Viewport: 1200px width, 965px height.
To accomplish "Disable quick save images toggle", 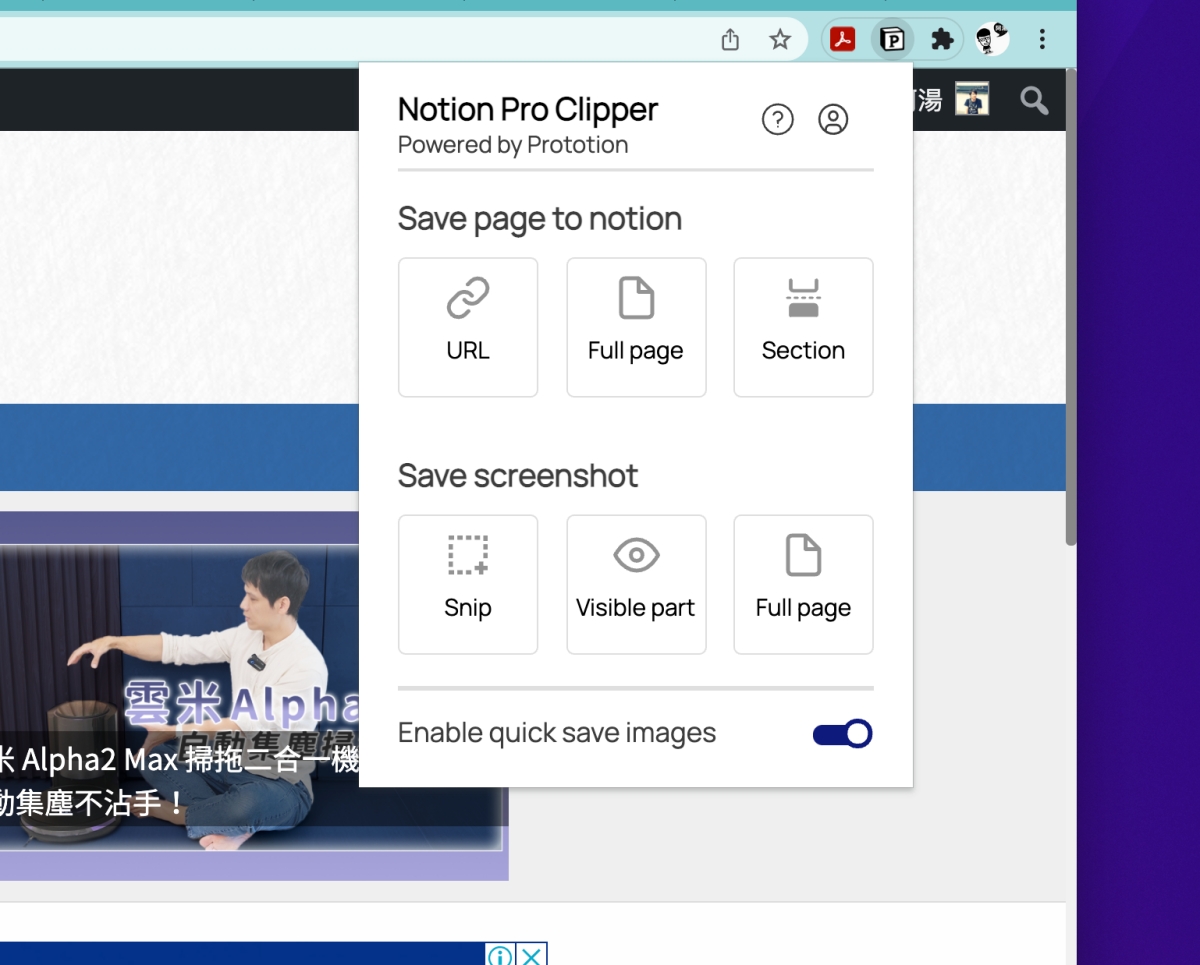I will click(x=842, y=734).
